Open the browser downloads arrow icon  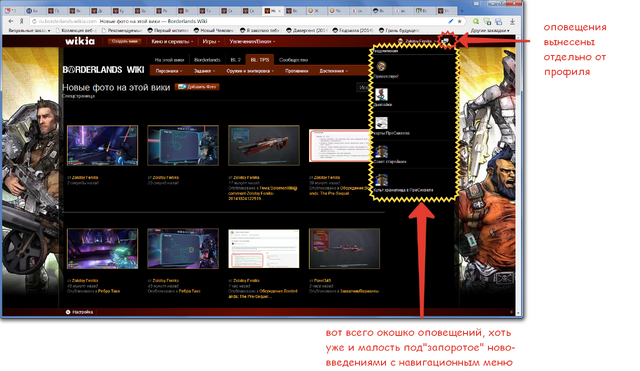[x=512, y=21]
